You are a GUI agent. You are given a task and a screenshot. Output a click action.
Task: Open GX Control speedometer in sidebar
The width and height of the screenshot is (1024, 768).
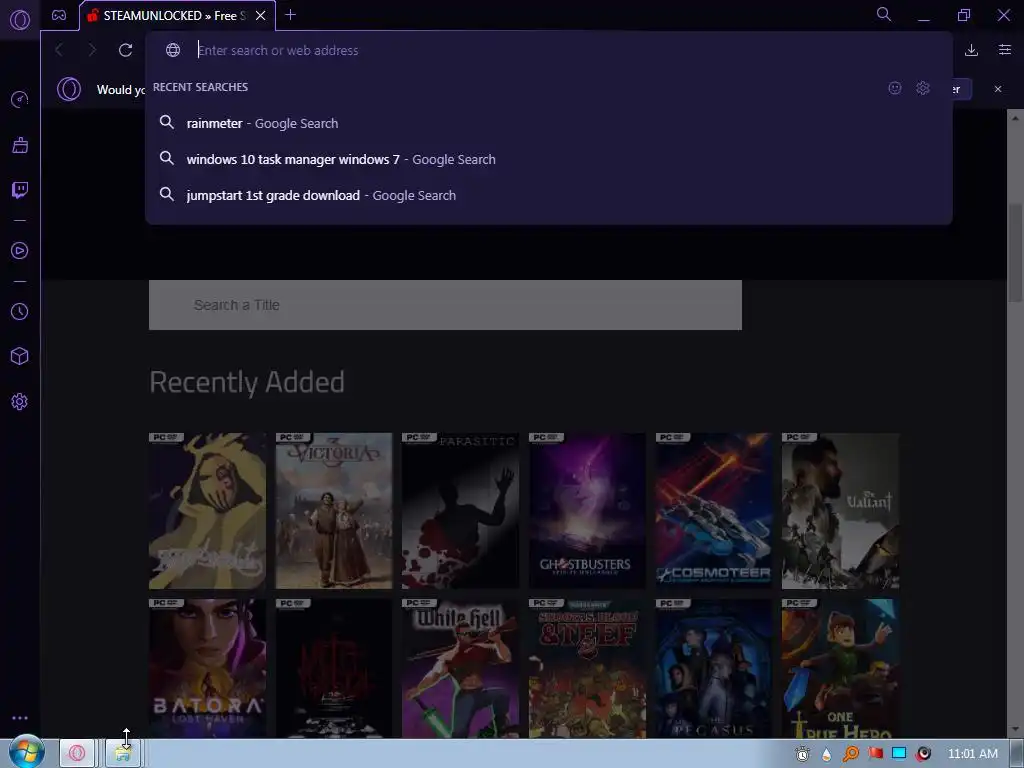[x=20, y=99]
